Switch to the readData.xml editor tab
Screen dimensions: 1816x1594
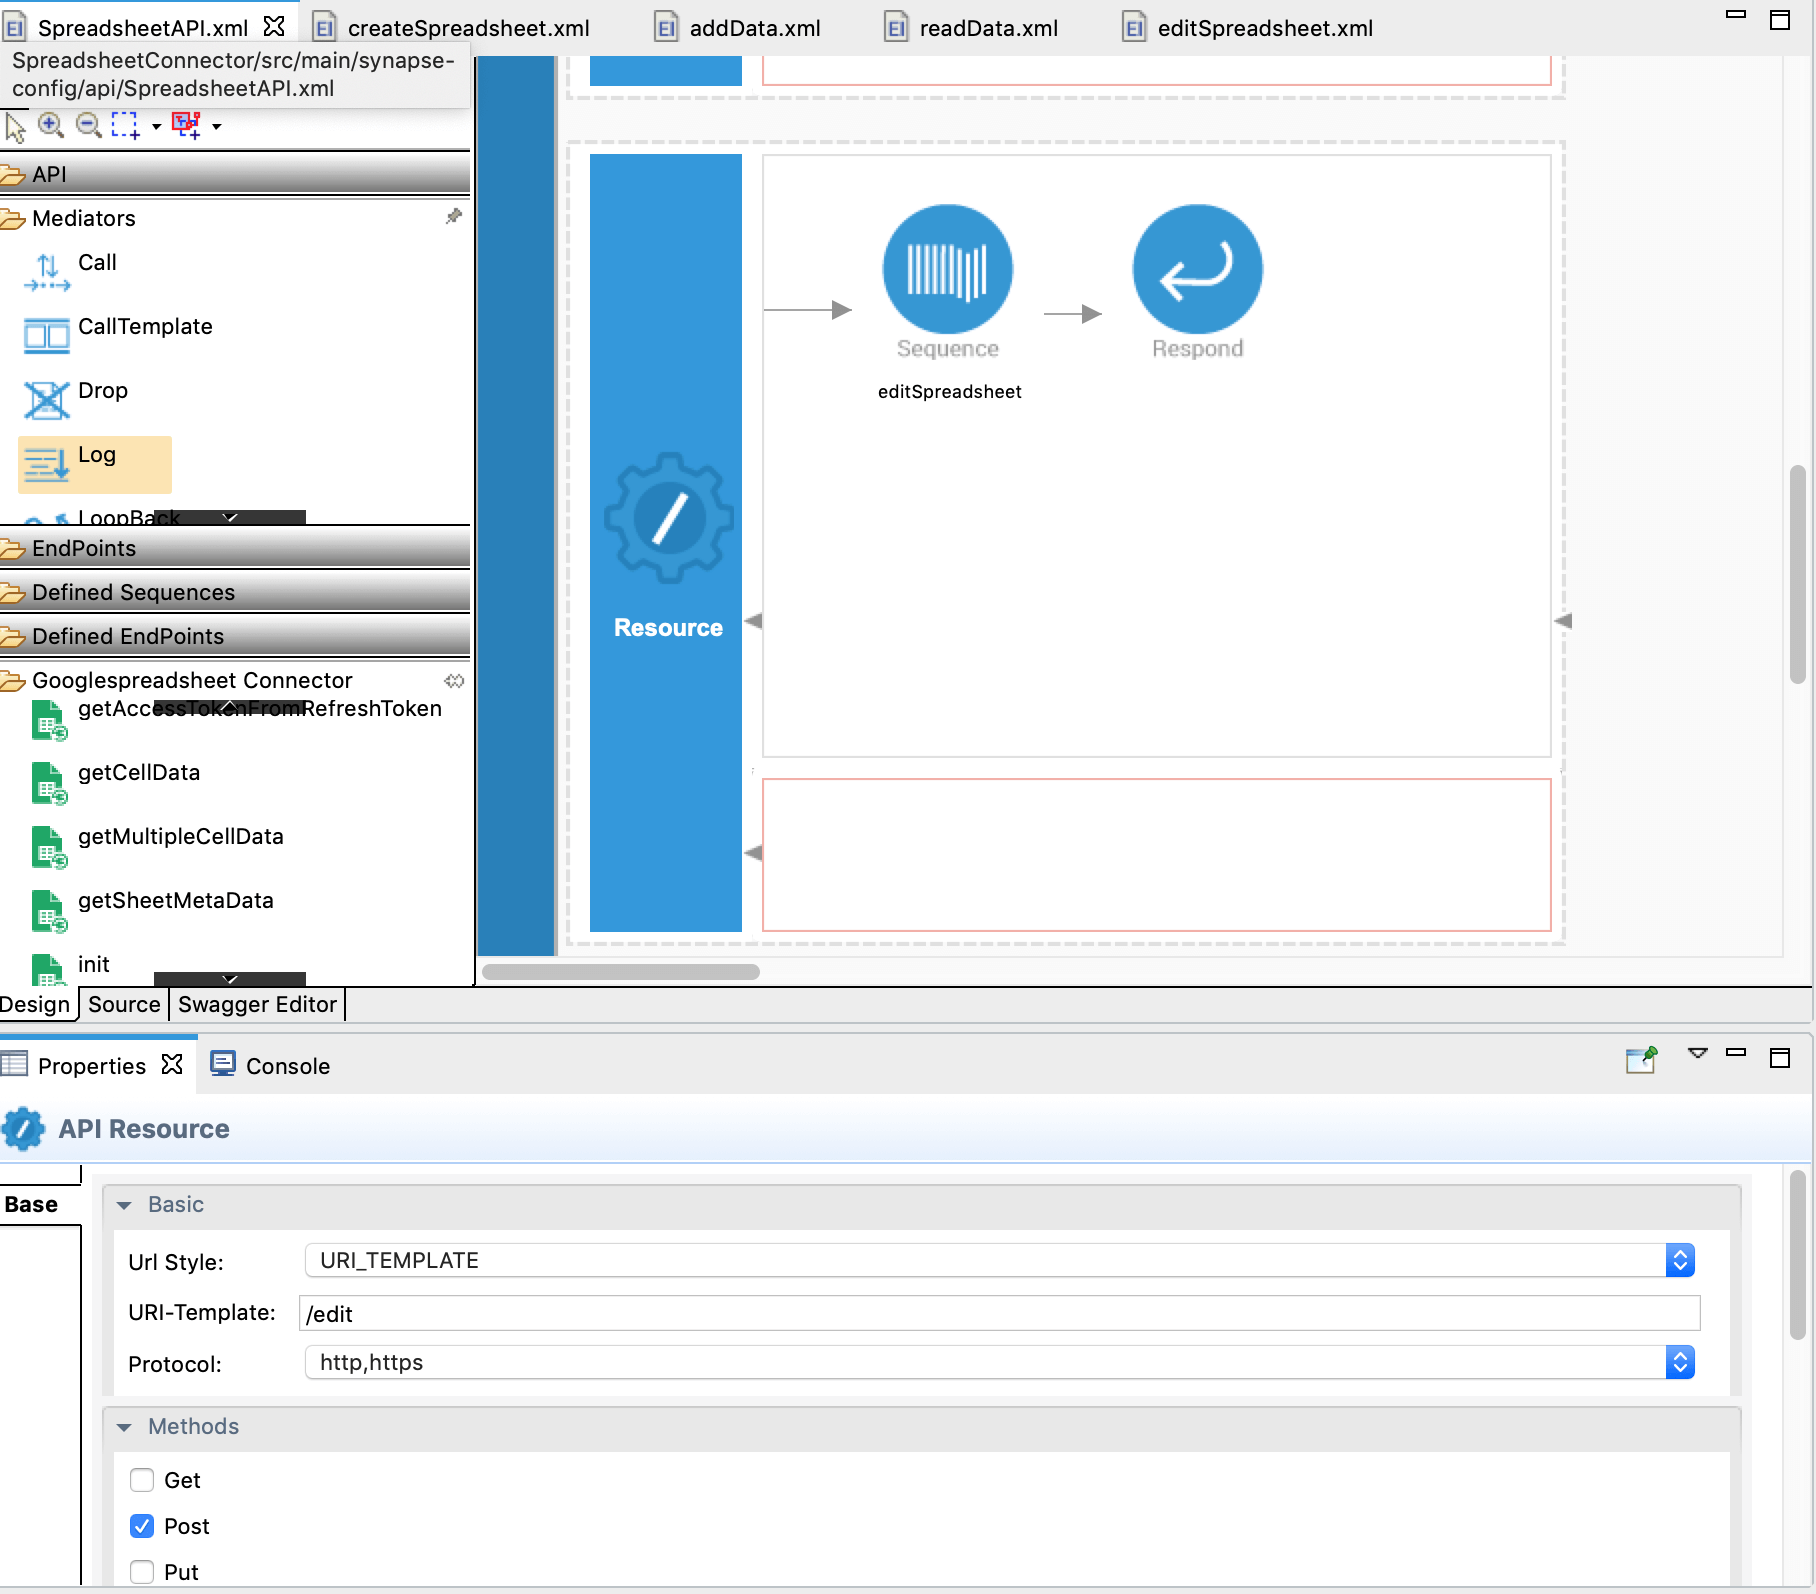pos(988,28)
